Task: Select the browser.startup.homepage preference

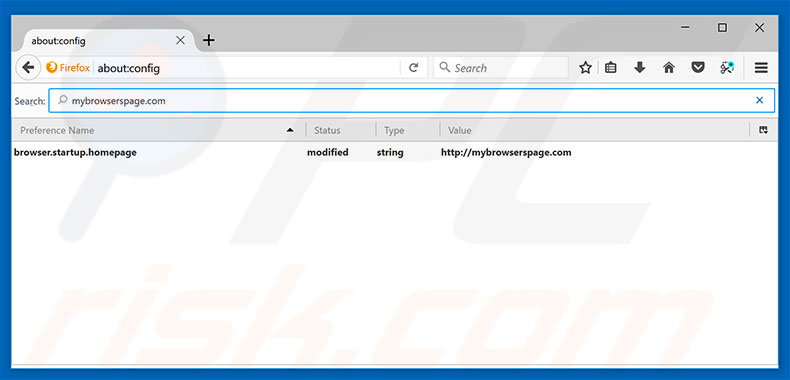Action: click(x=75, y=152)
